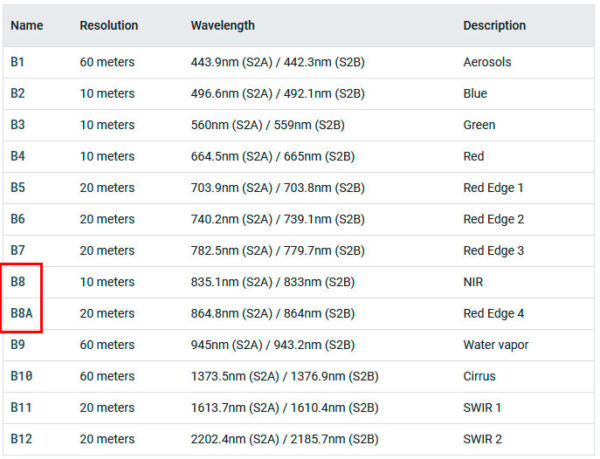This screenshot has height=459, width=600.
Task: Click the Red Edge 1 description
Action: 493,187
